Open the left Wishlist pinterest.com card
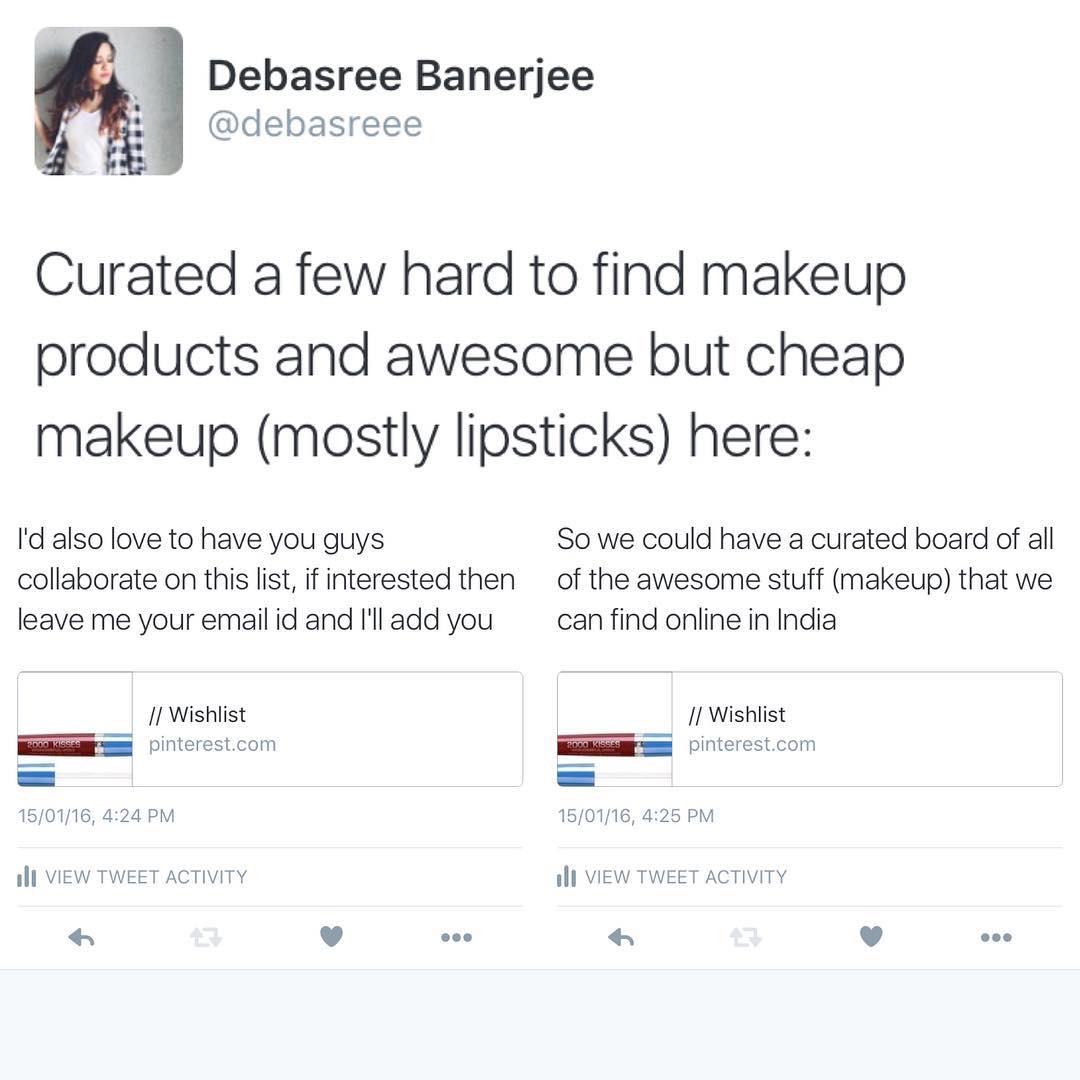 pos(270,729)
